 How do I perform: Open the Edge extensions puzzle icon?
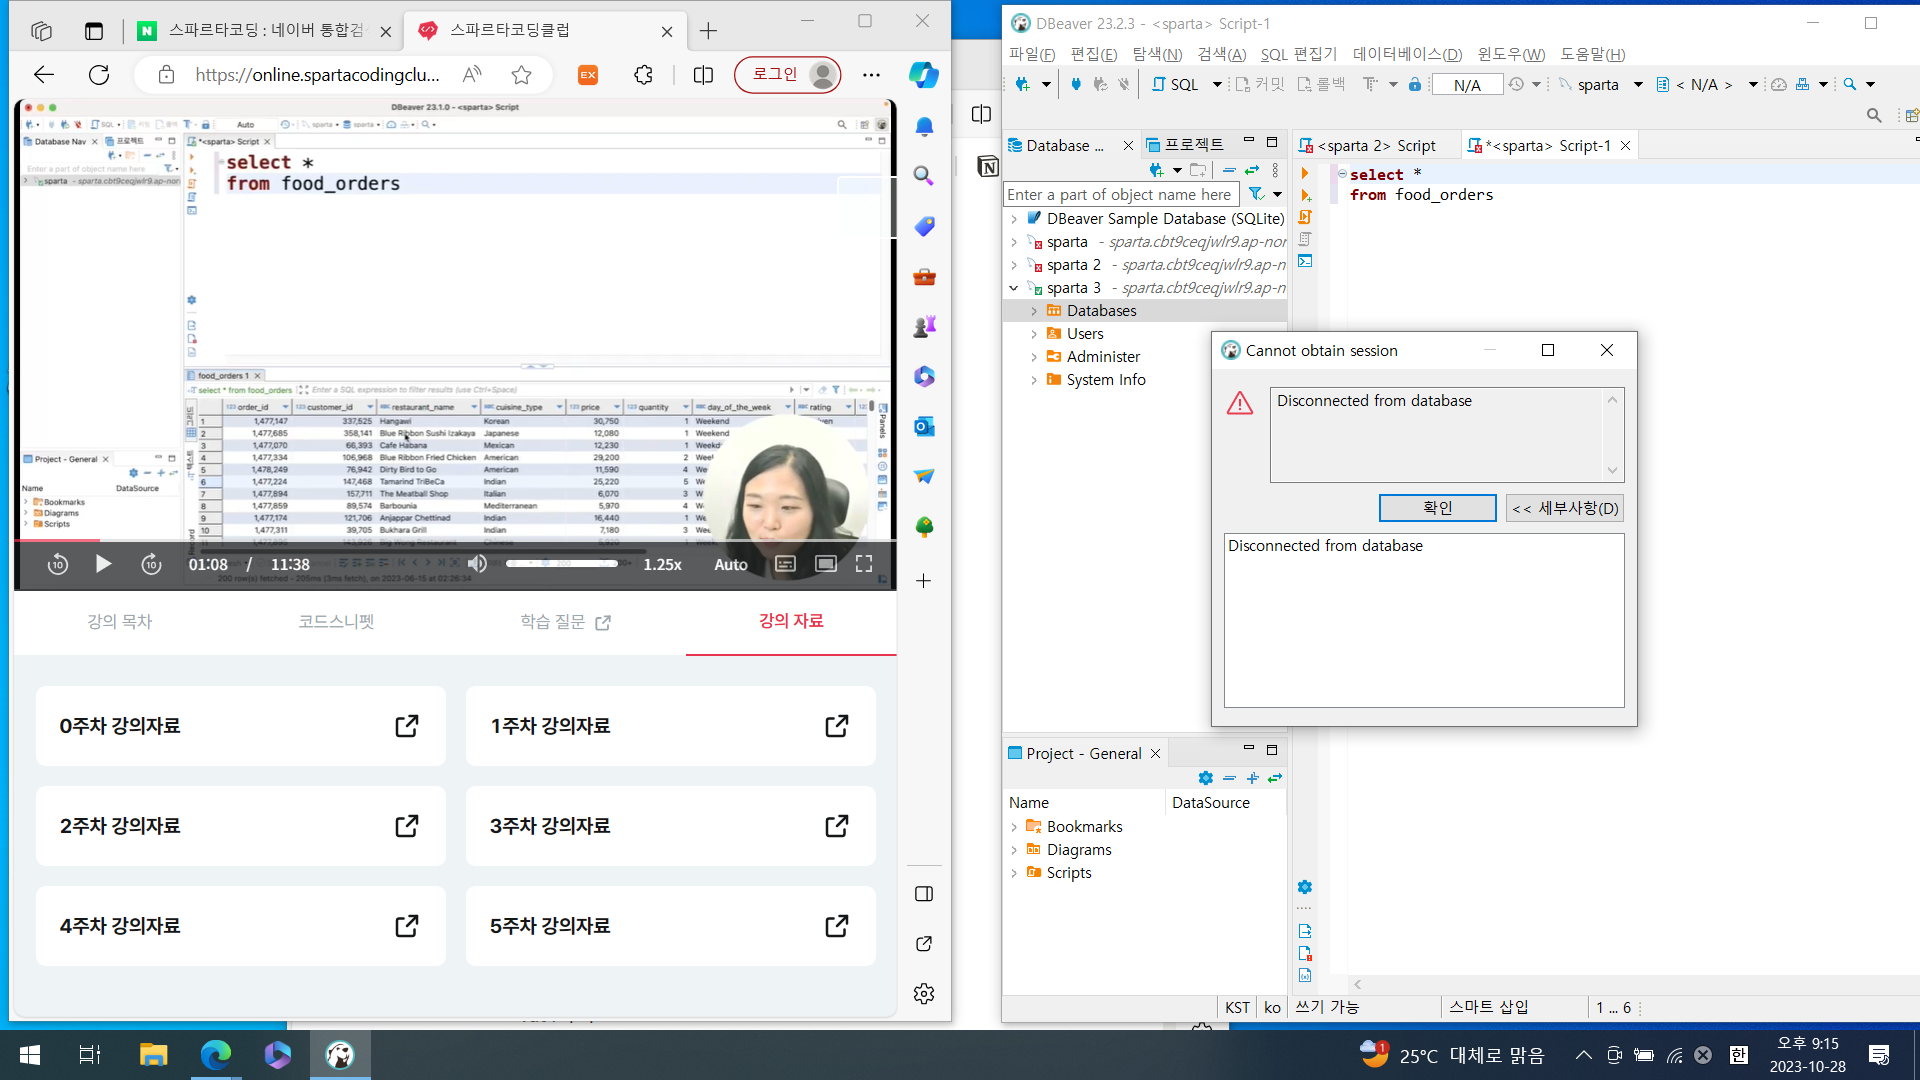[x=643, y=75]
